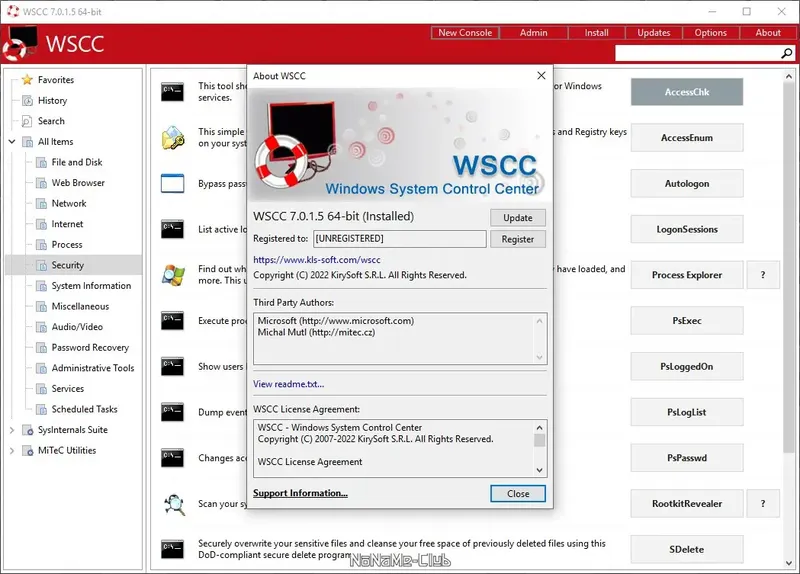Click the search magnifier in the header
800x574 pixels.
786,53
